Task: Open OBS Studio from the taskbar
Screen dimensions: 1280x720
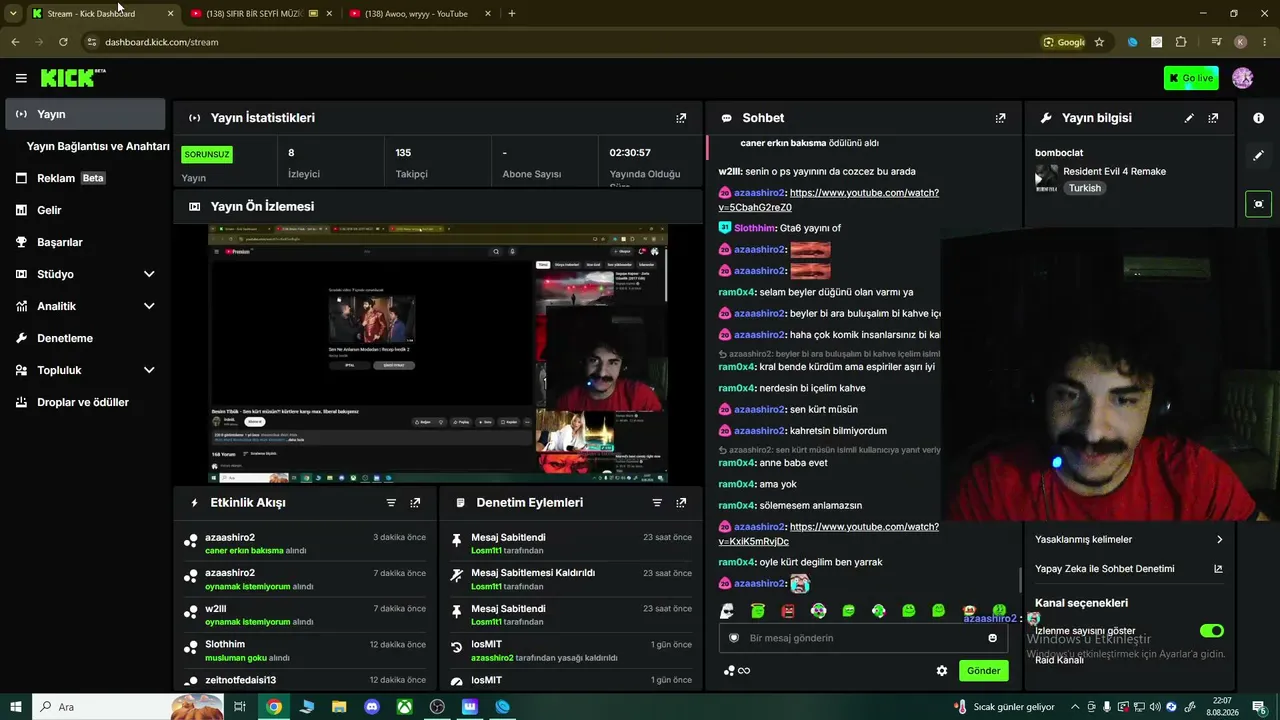Action: (437, 707)
